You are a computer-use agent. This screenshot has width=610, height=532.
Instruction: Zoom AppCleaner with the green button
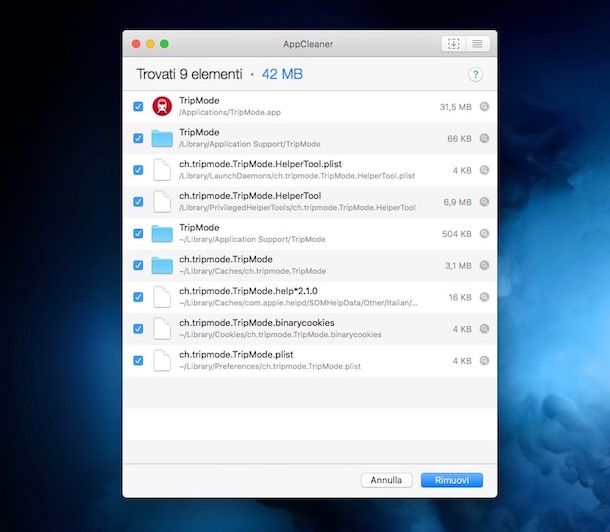point(164,44)
